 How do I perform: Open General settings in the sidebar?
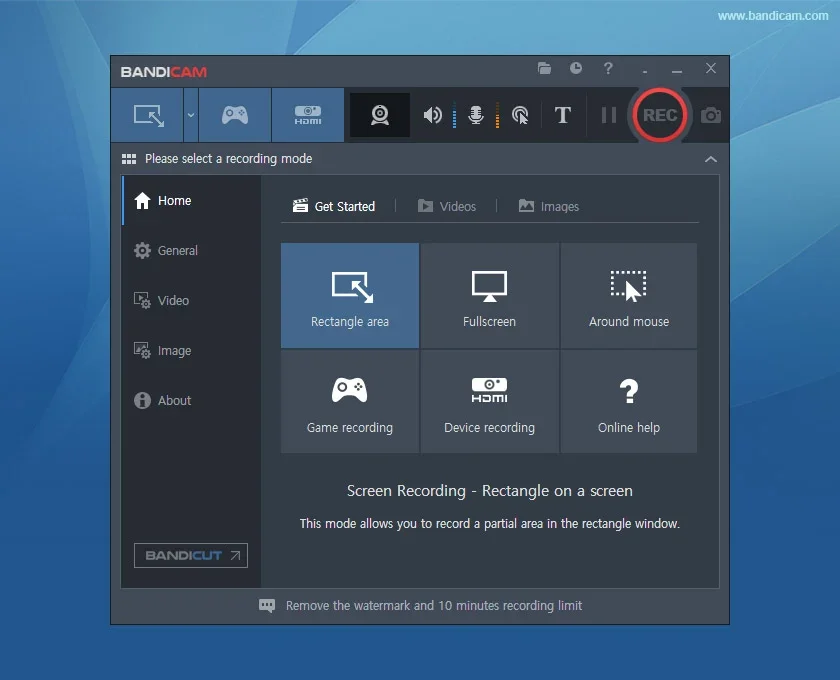pyautogui.click(x=175, y=250)
